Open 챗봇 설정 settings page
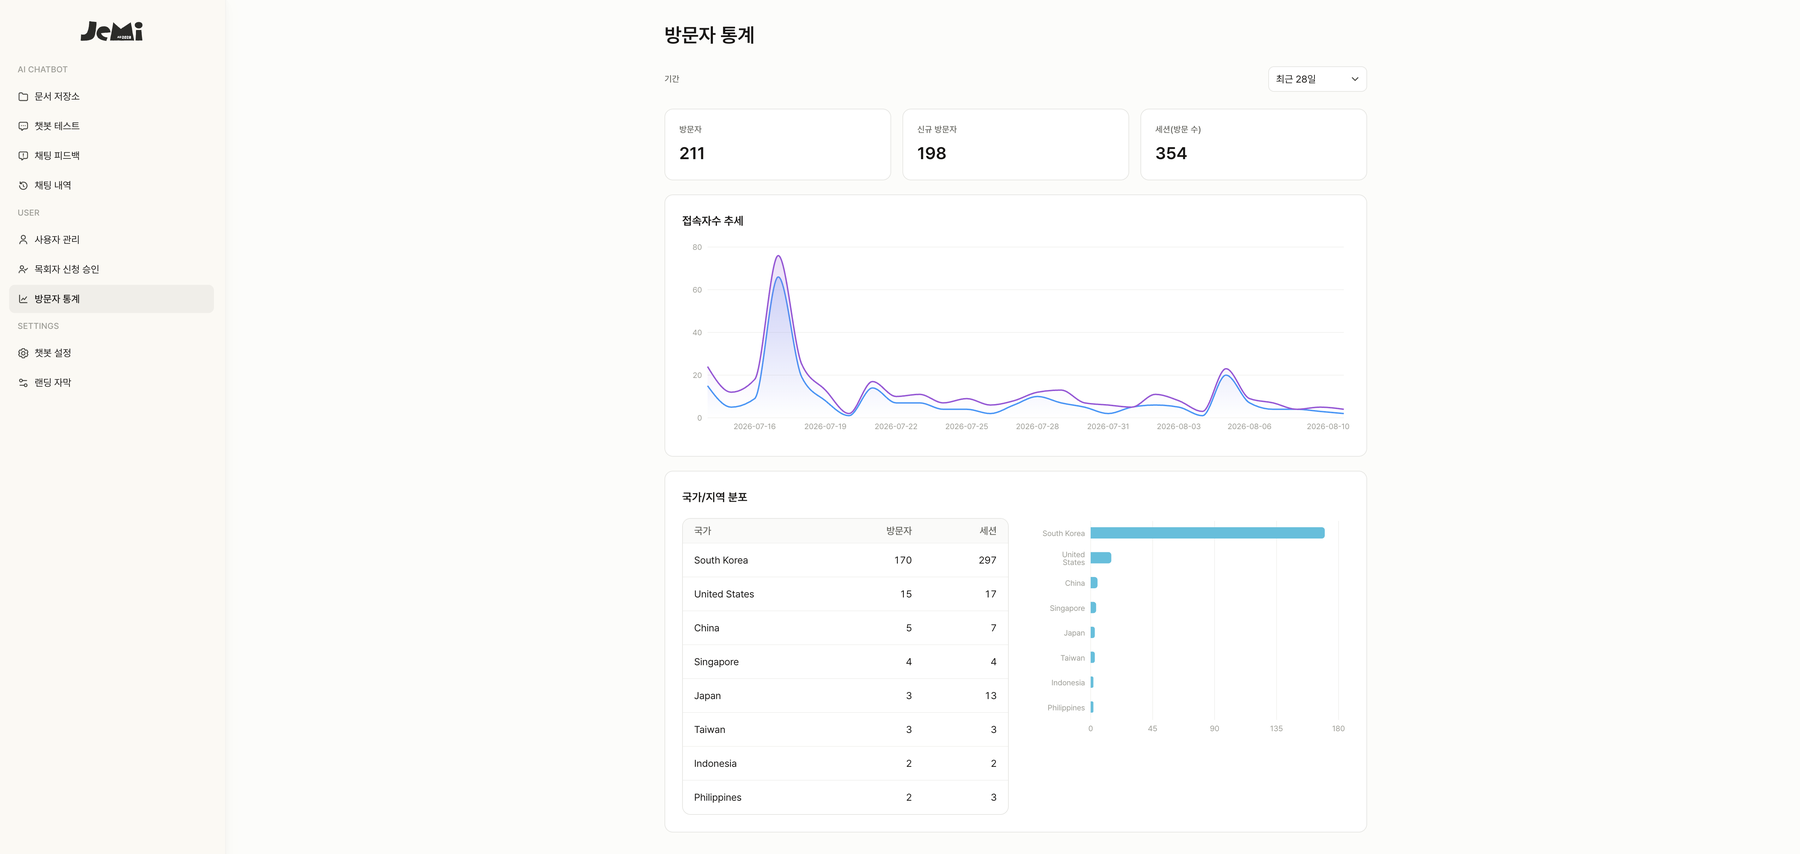 (x=111, y=353)
